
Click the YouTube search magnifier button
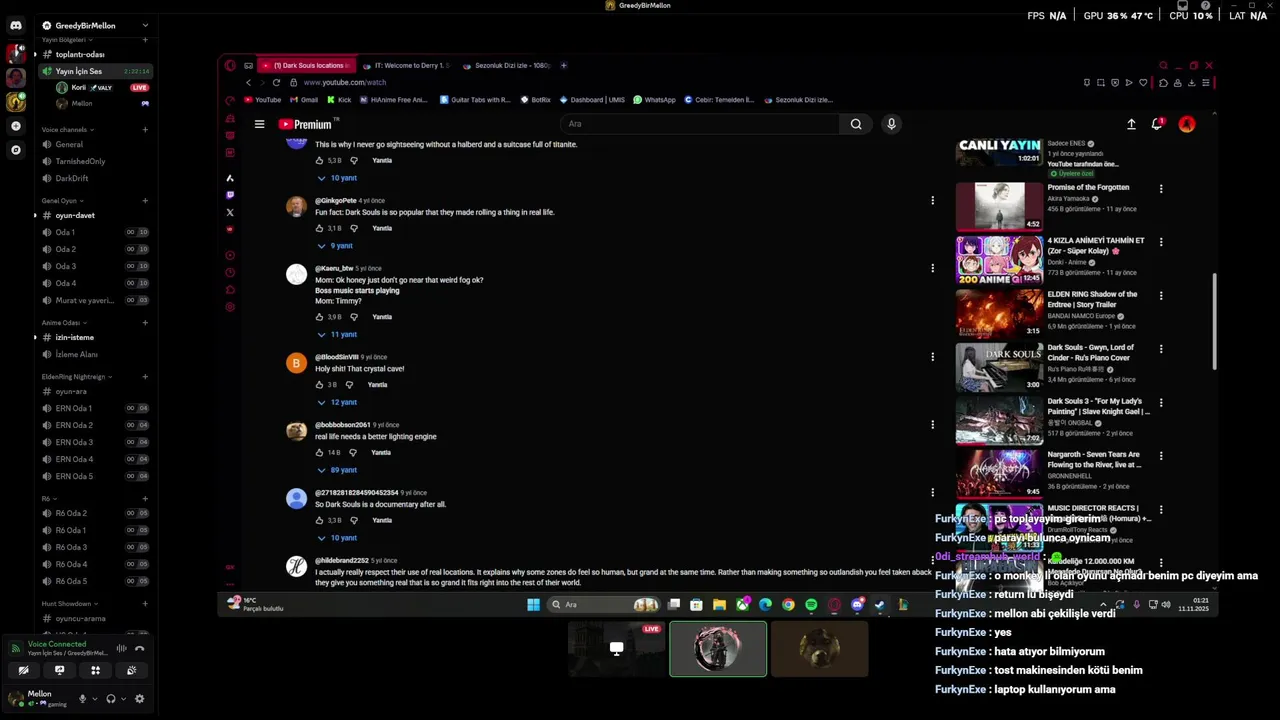[856, 124]
